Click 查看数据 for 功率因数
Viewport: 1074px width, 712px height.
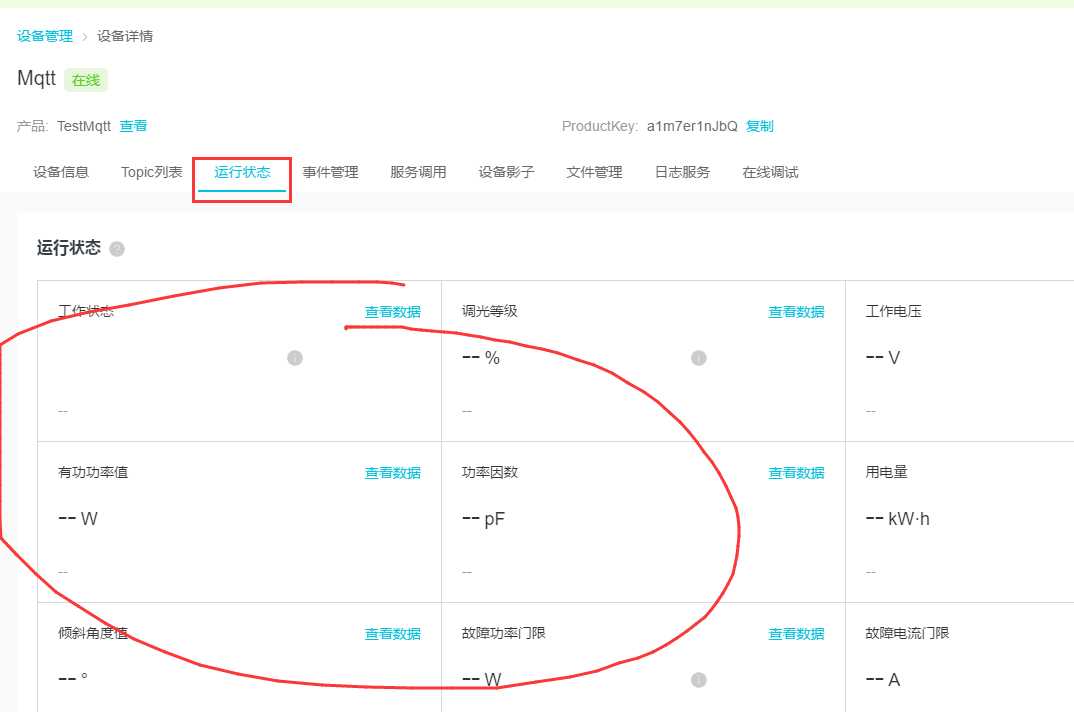point(796,473)
